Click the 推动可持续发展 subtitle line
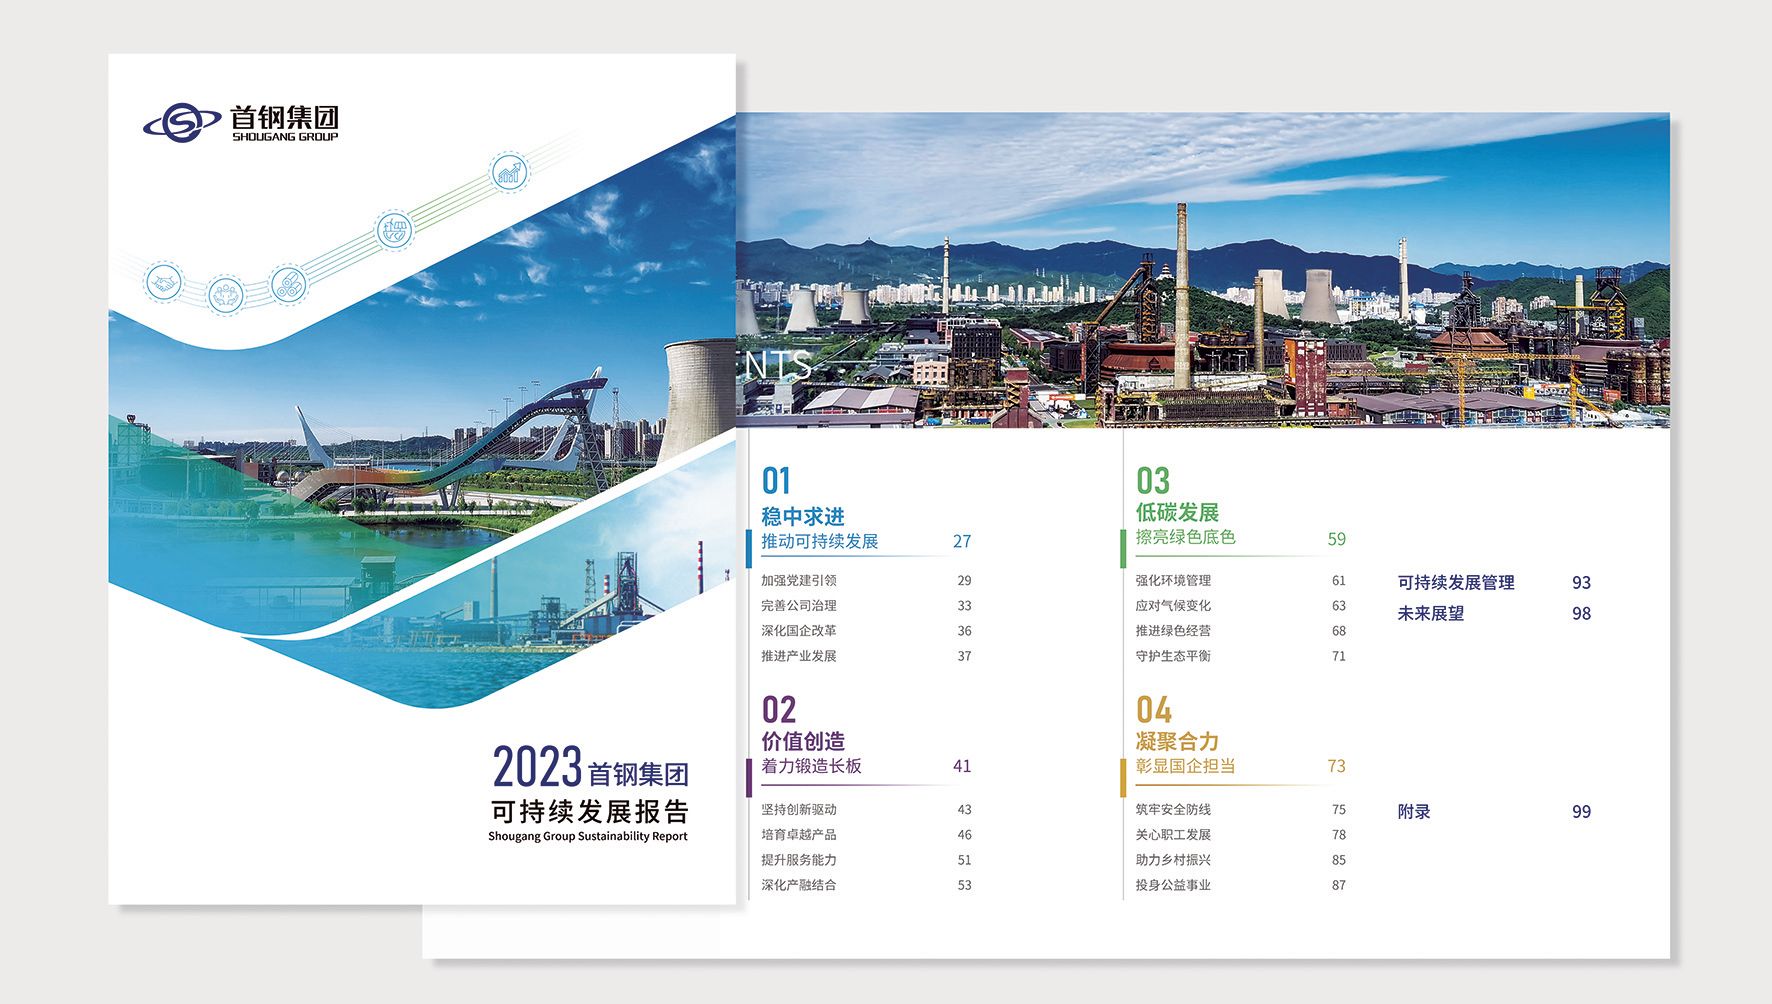The height and width of the screenshot is (1004, 1772). [x=820, y=541]
